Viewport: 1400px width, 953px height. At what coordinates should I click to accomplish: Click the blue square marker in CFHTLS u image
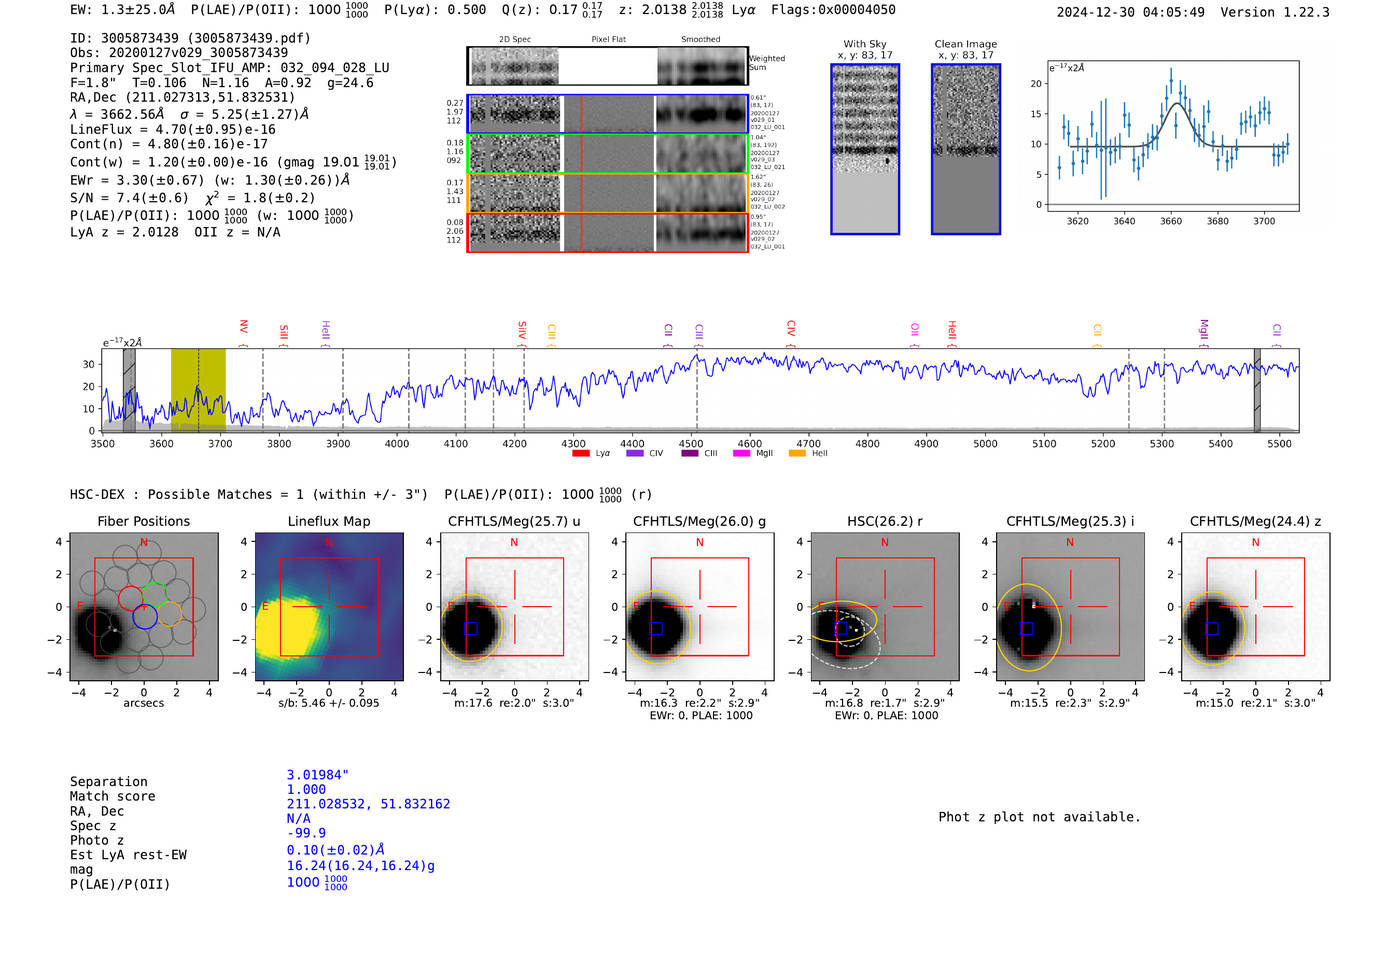(471, 629)
